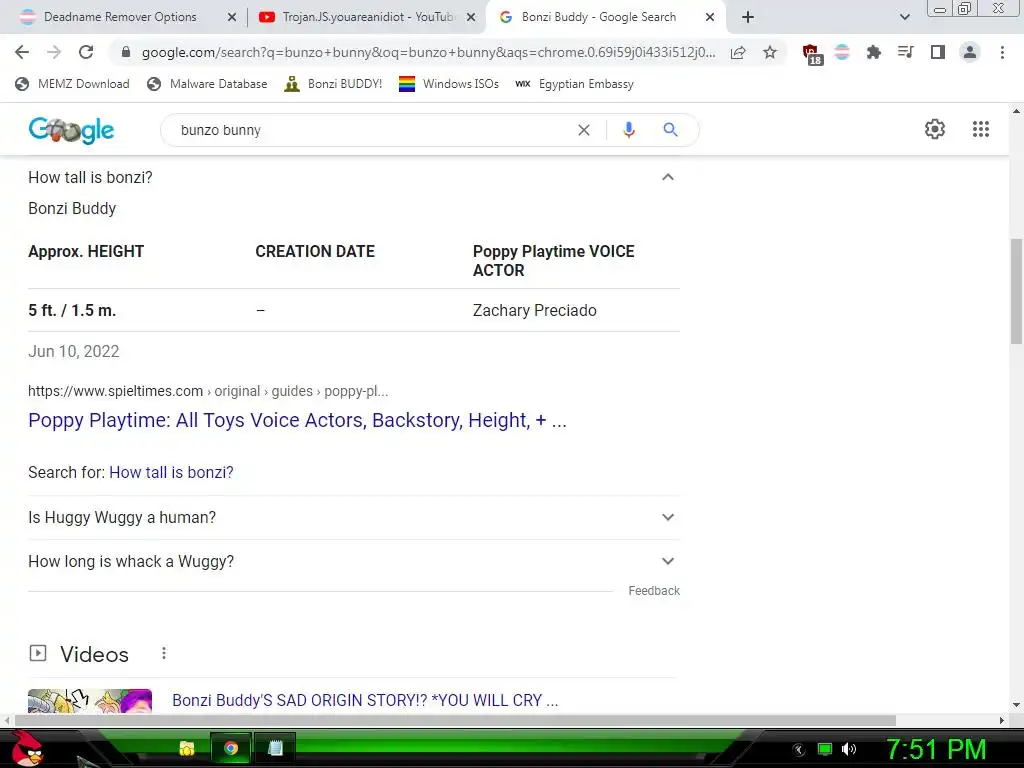1024x768 pixels.
Task: Open tab search dropdown arrow
Action: point(904,17)
